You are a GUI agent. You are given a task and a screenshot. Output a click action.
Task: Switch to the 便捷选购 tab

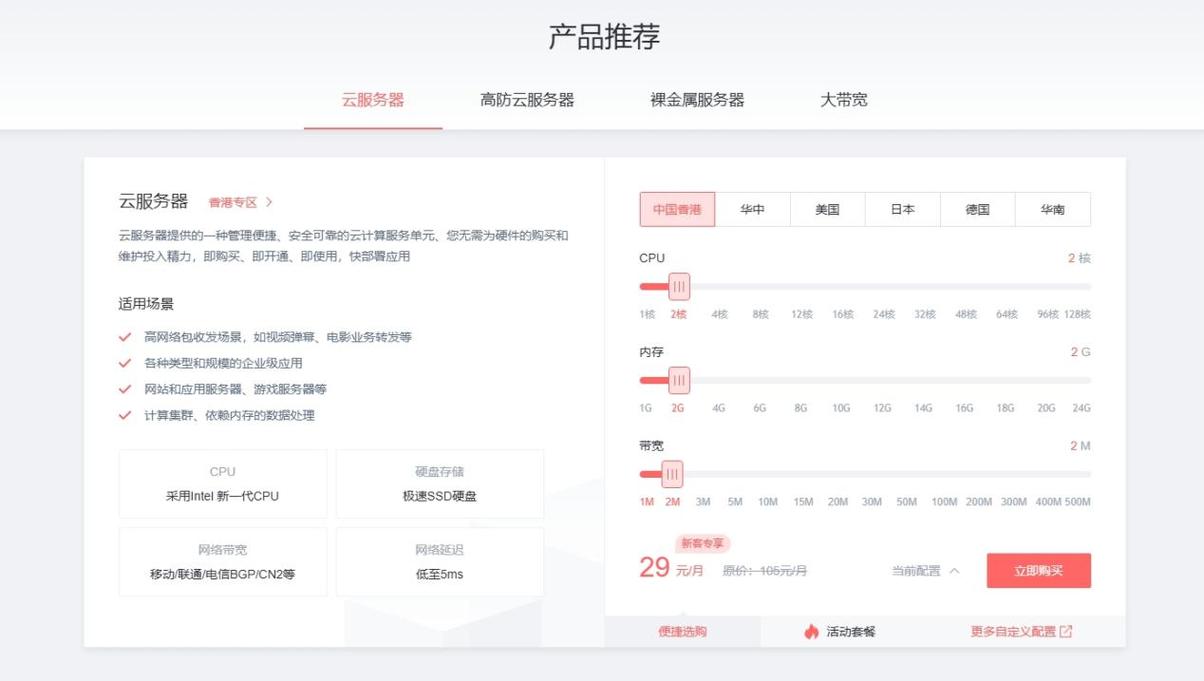coord(682,632)
